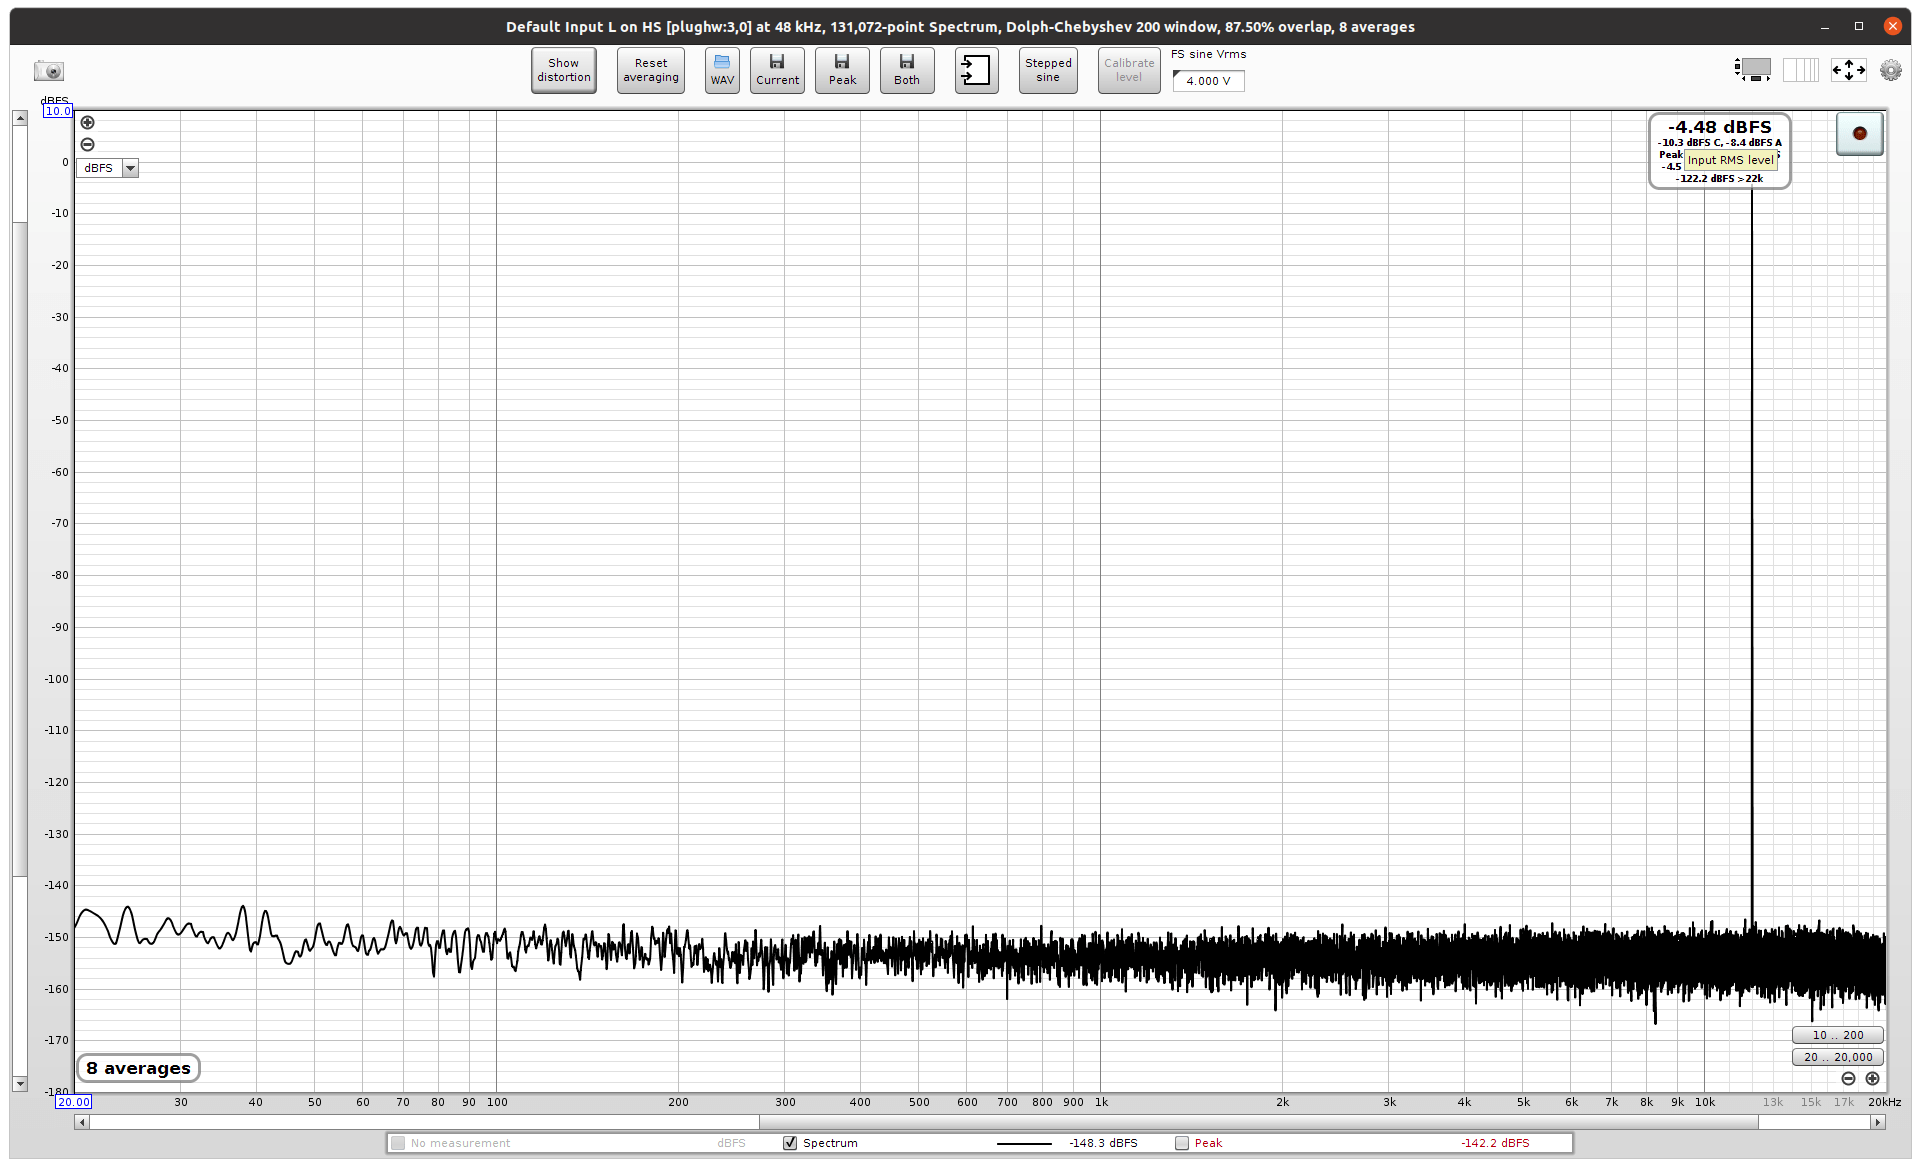Click horizontal scrollbar right arrow
Image resolution: width=1921 pixels, height=1168 pixels.
(x=1878, y=1123)
